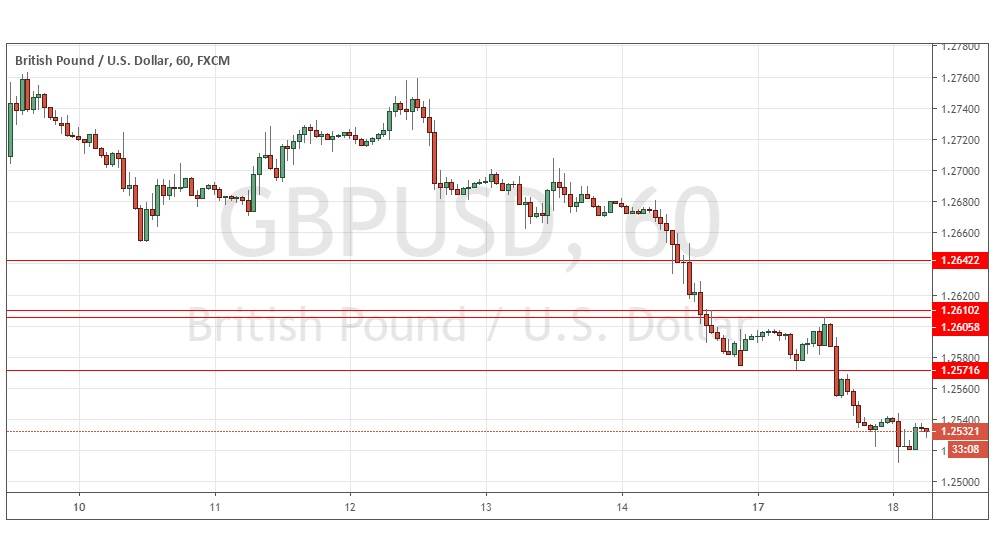
Task: Click date label 14 on time axis
Action: (621, 505)
